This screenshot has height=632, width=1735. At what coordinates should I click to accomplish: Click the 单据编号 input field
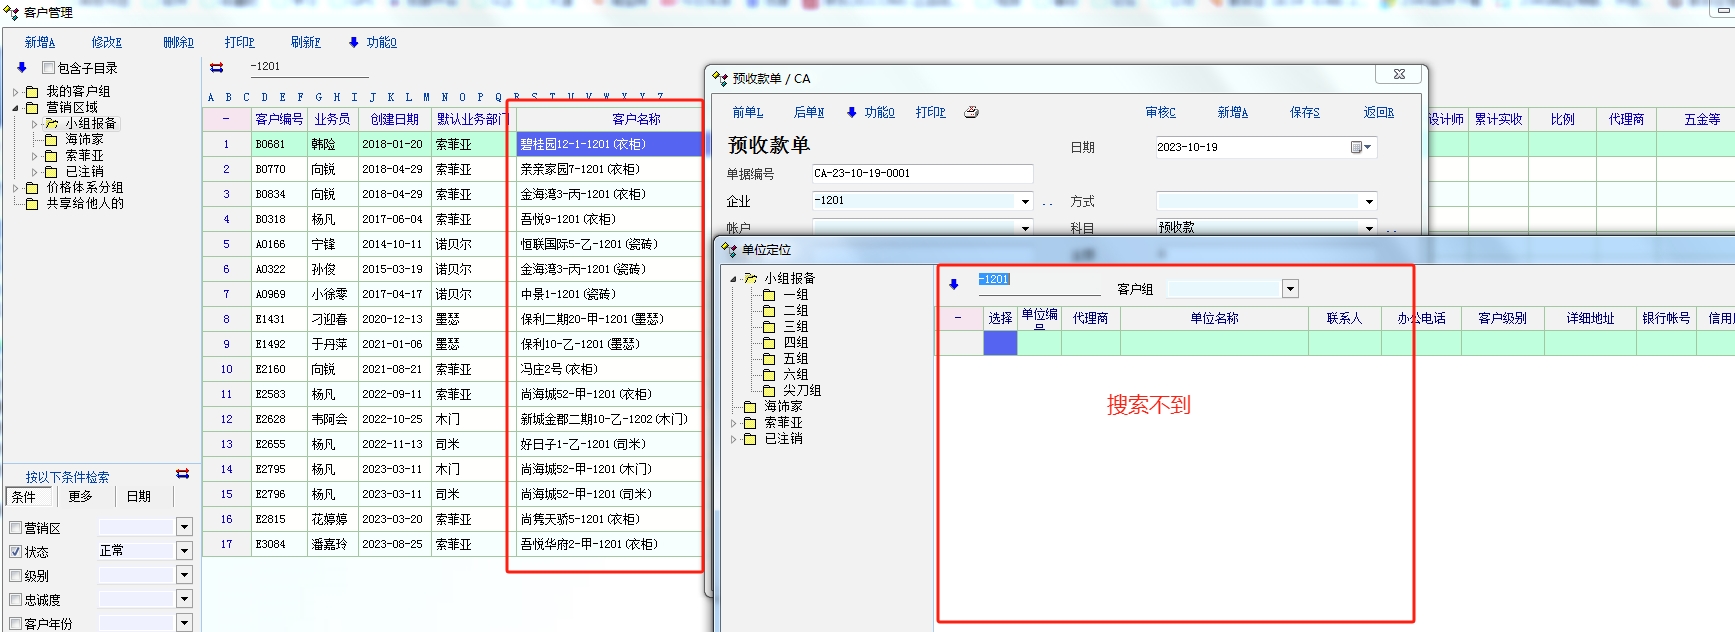coord(921,174)
